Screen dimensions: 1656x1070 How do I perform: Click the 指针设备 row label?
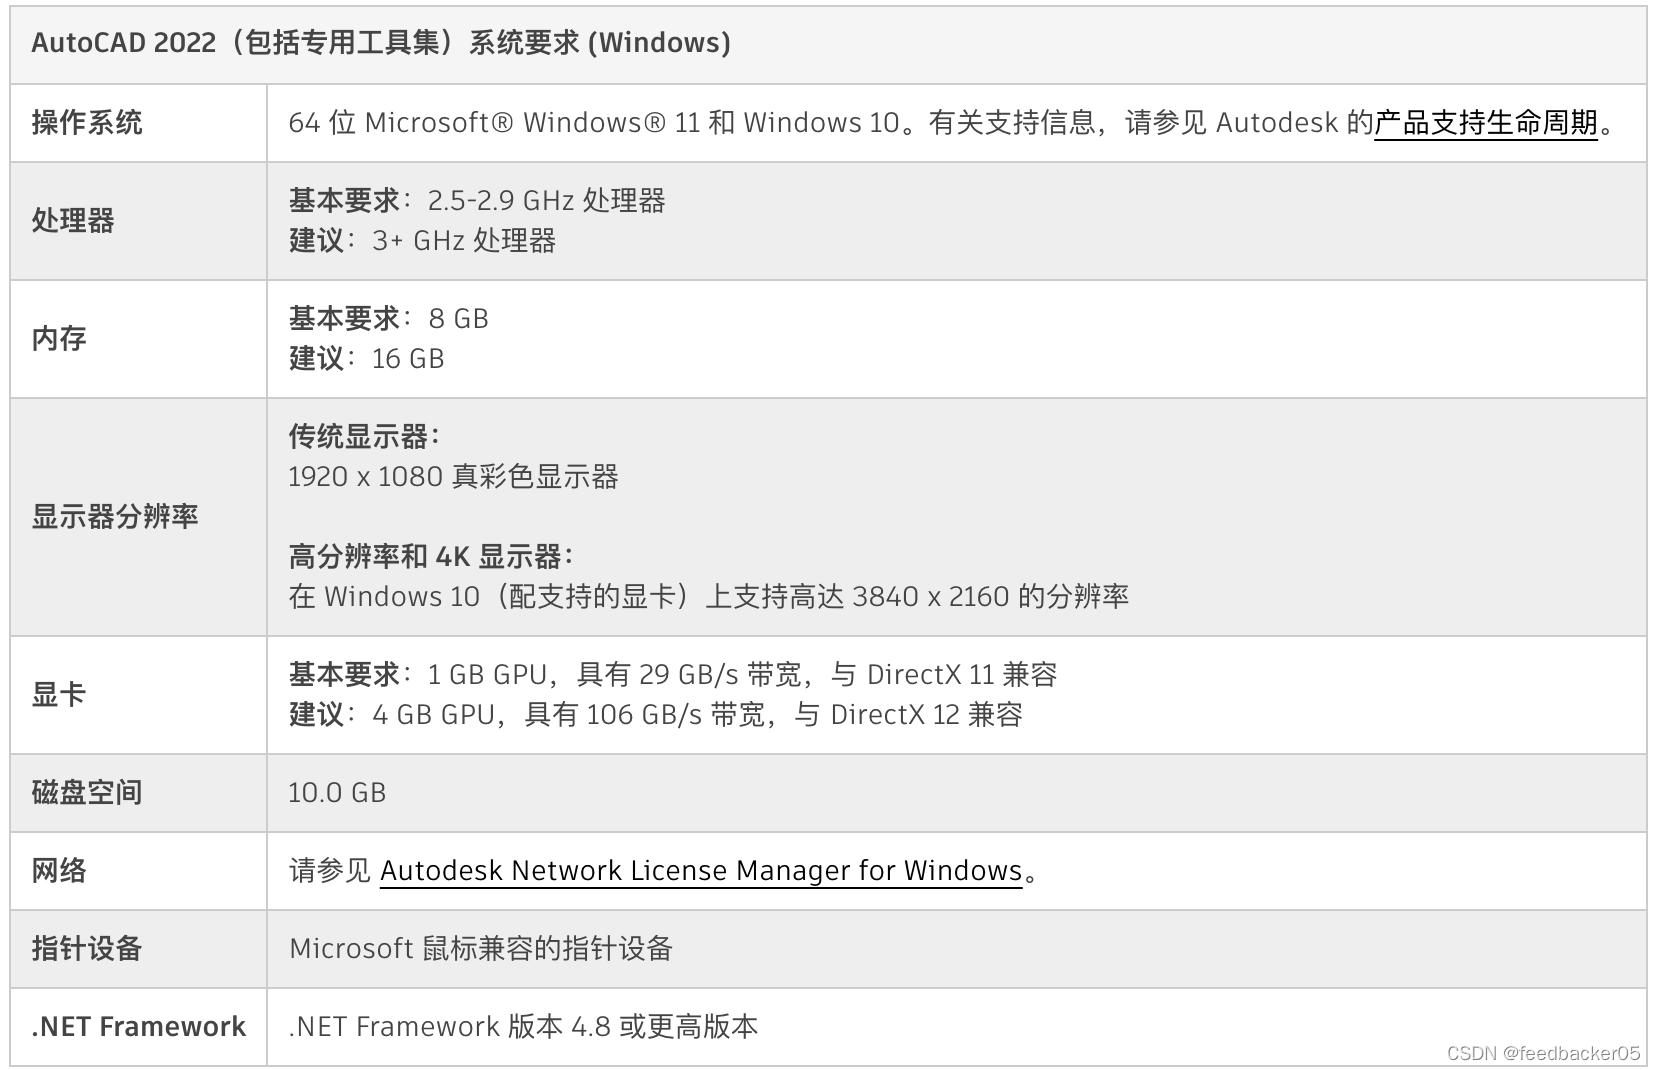87,949
